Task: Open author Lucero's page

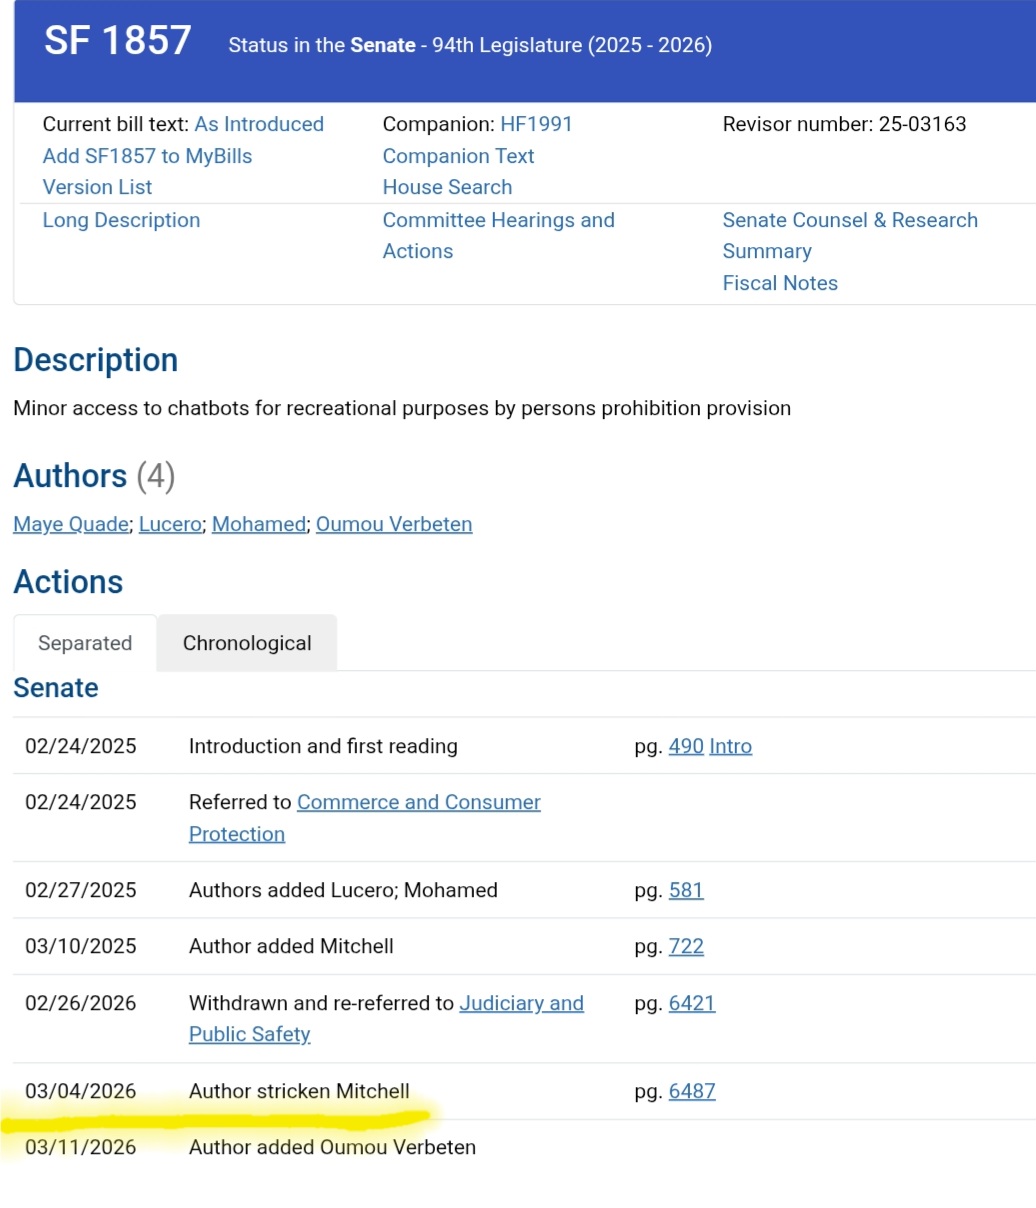Action: (x=170, y=524)
